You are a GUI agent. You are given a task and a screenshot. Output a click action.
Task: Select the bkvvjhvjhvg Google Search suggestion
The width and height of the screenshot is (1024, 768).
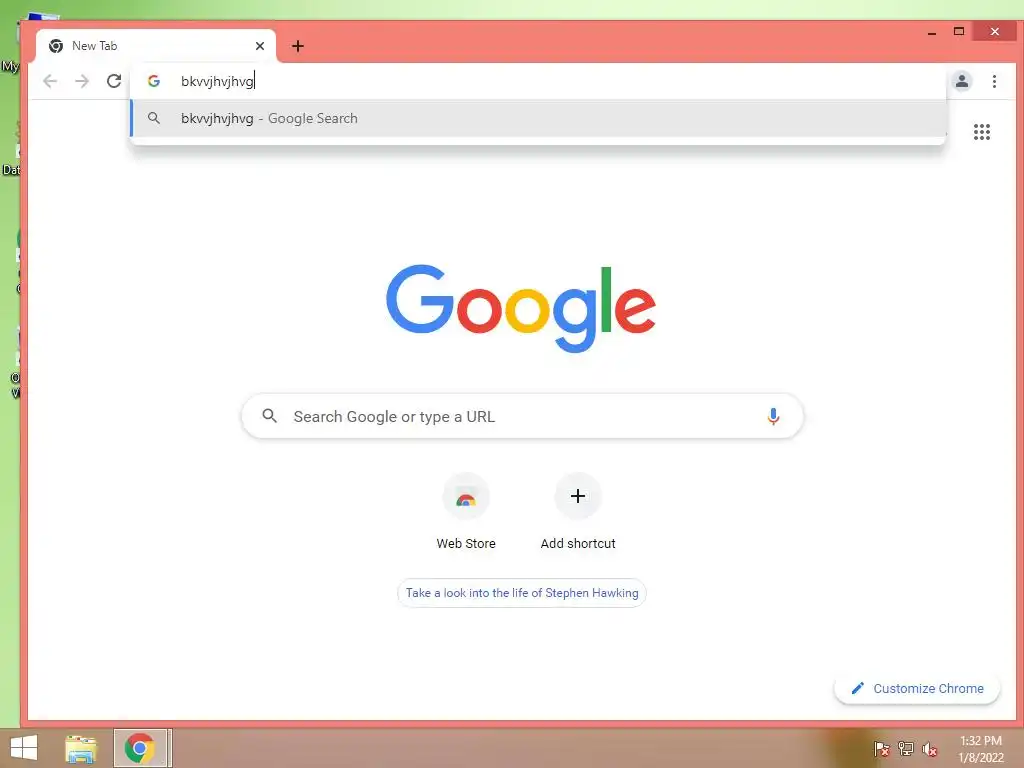coord(538,118)
